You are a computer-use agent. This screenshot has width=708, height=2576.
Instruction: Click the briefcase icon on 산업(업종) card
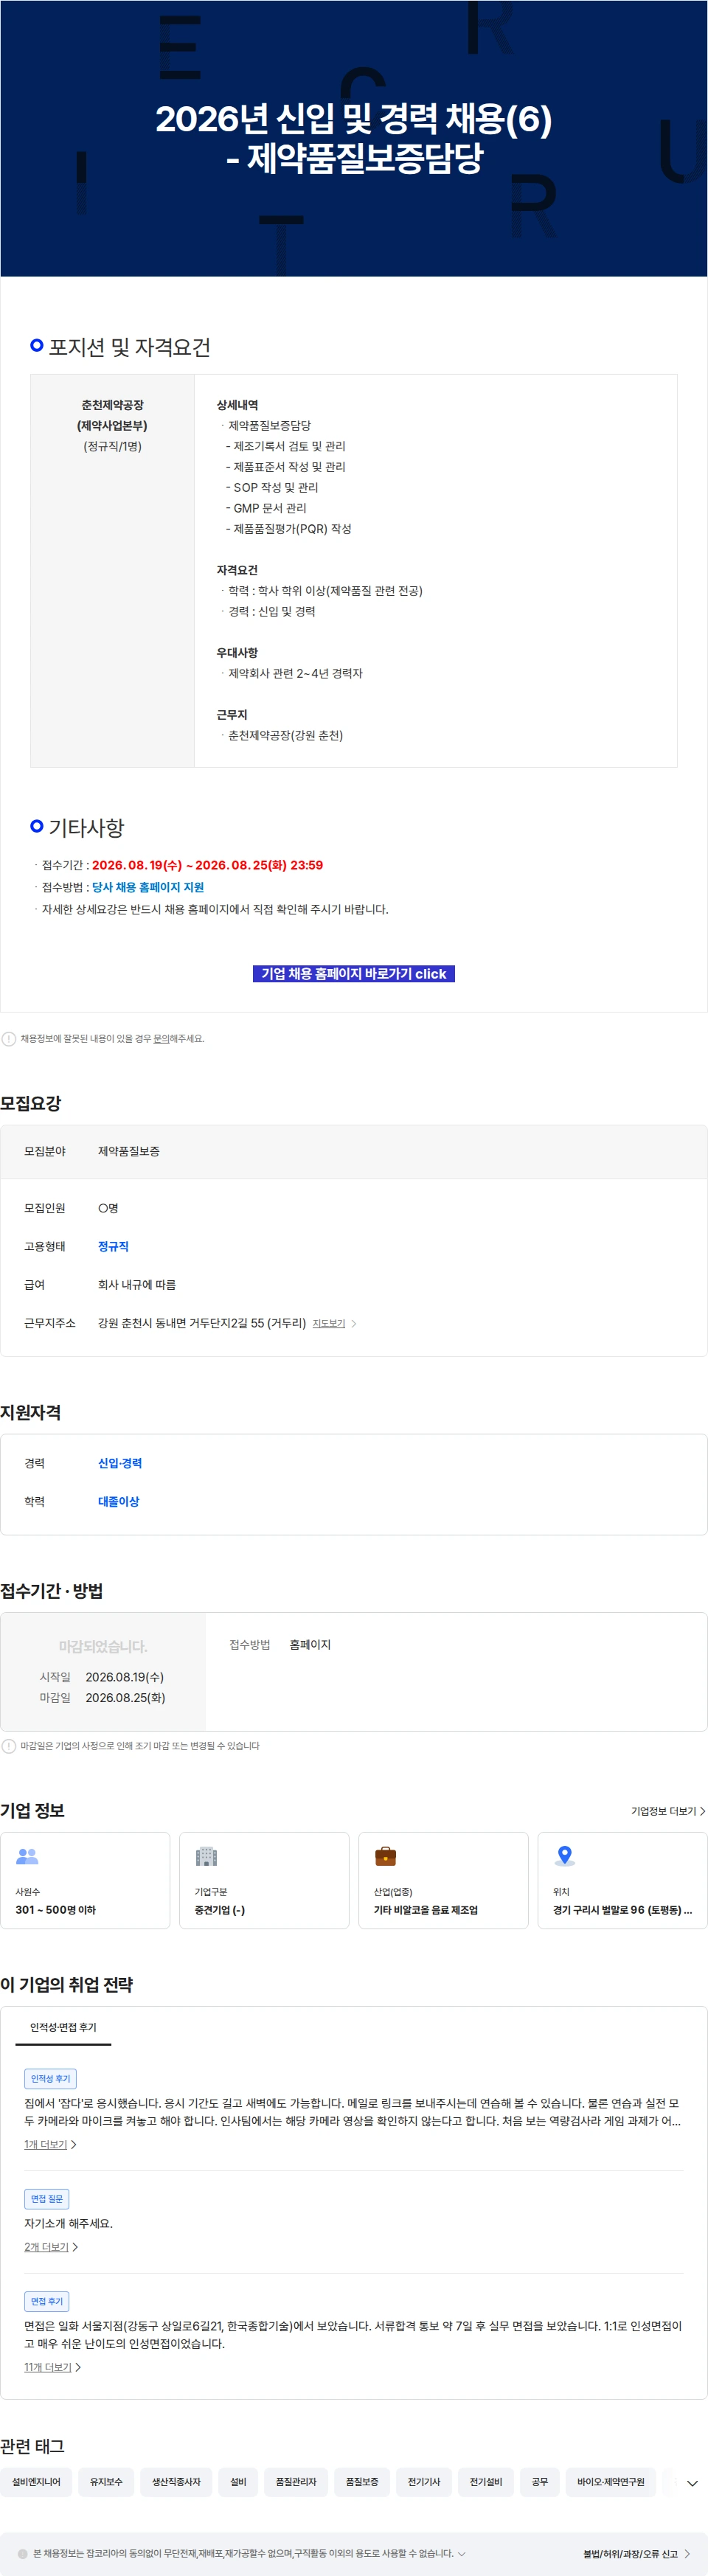coord(385,1856)
